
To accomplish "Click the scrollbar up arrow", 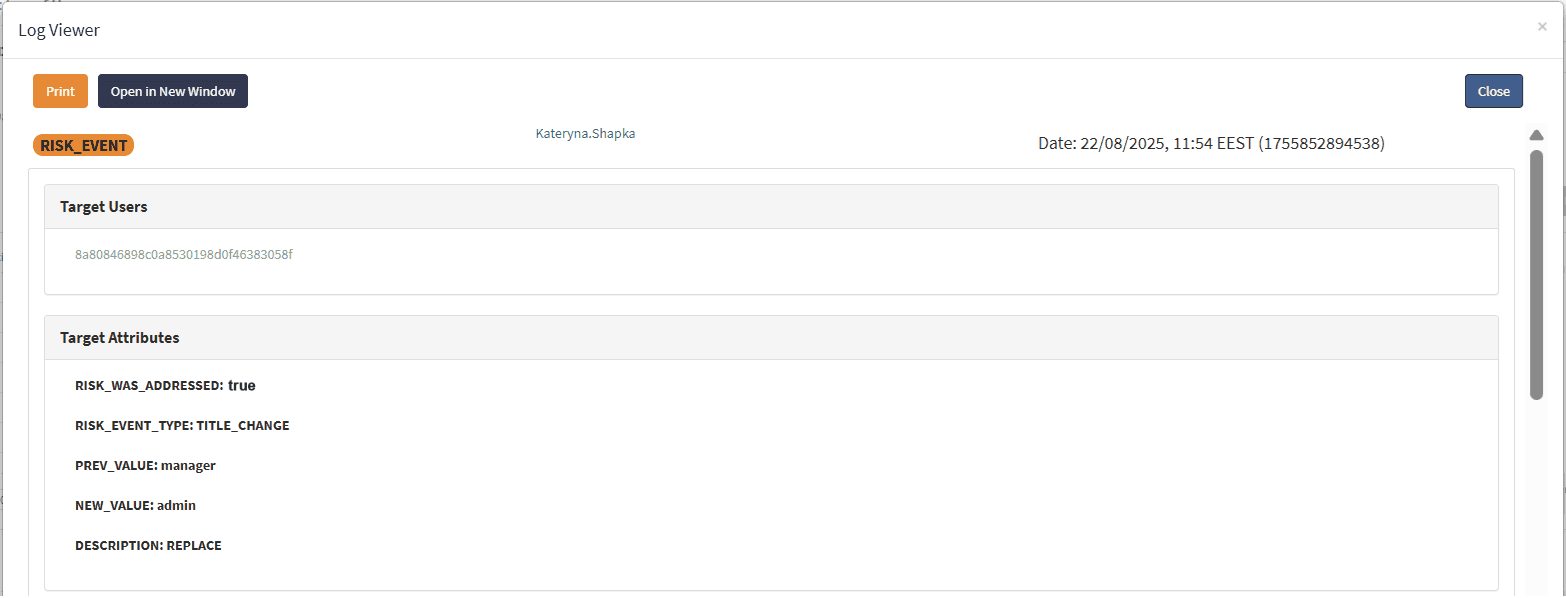I will coord(1537,136).
